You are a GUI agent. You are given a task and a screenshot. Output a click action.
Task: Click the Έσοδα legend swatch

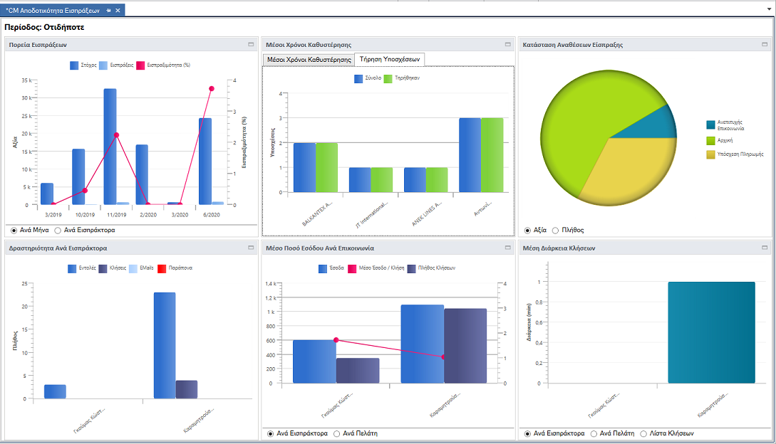[323, 268]
